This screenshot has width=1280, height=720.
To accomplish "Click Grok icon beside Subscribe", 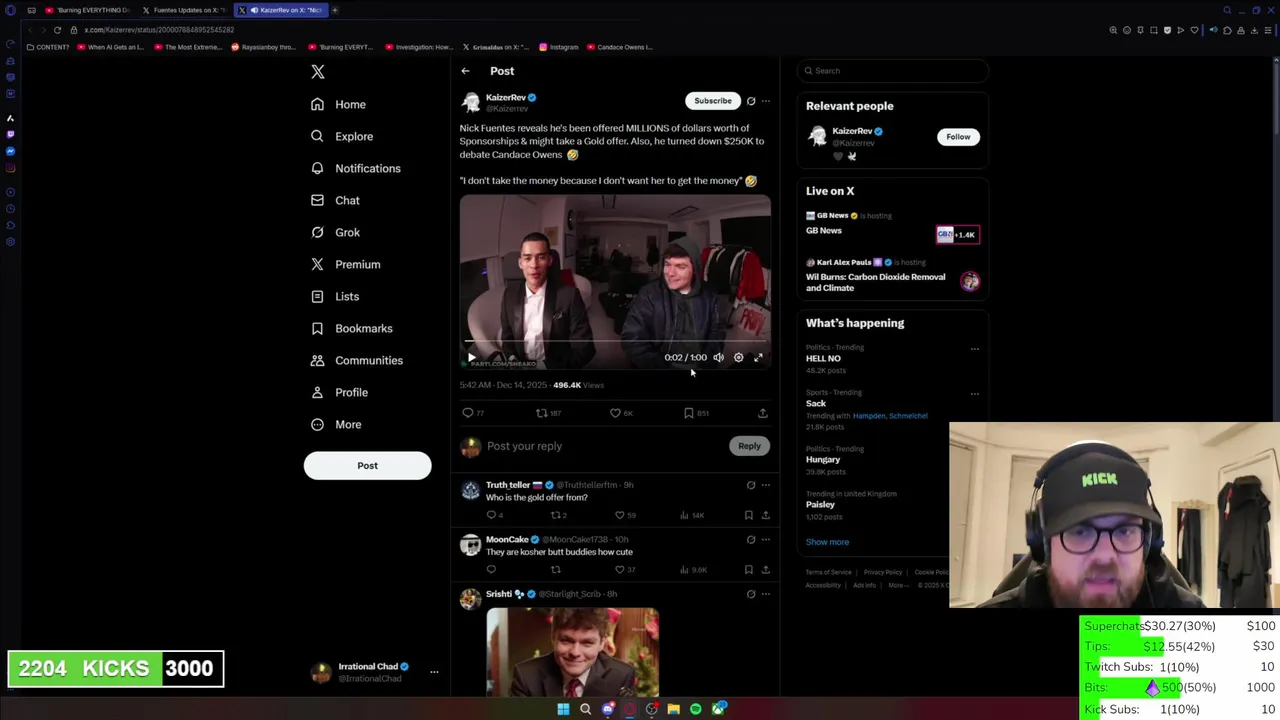I will coord(751,101).
